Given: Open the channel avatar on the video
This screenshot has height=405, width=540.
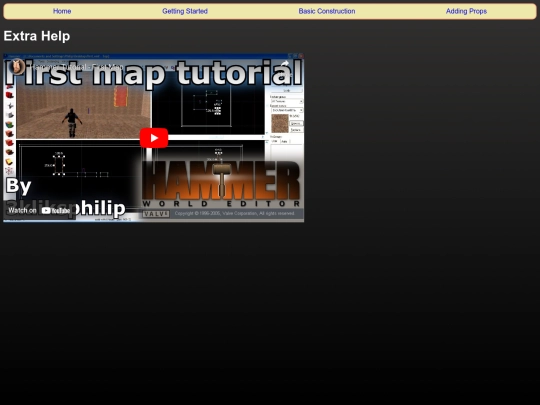Looking at the screenshot, I should coord(17,66).
